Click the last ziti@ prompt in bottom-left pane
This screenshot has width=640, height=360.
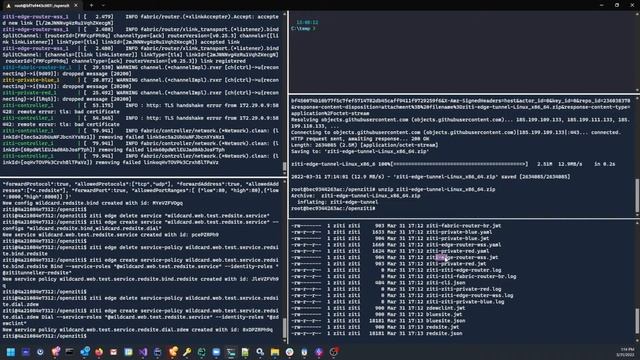coord(44,336)
